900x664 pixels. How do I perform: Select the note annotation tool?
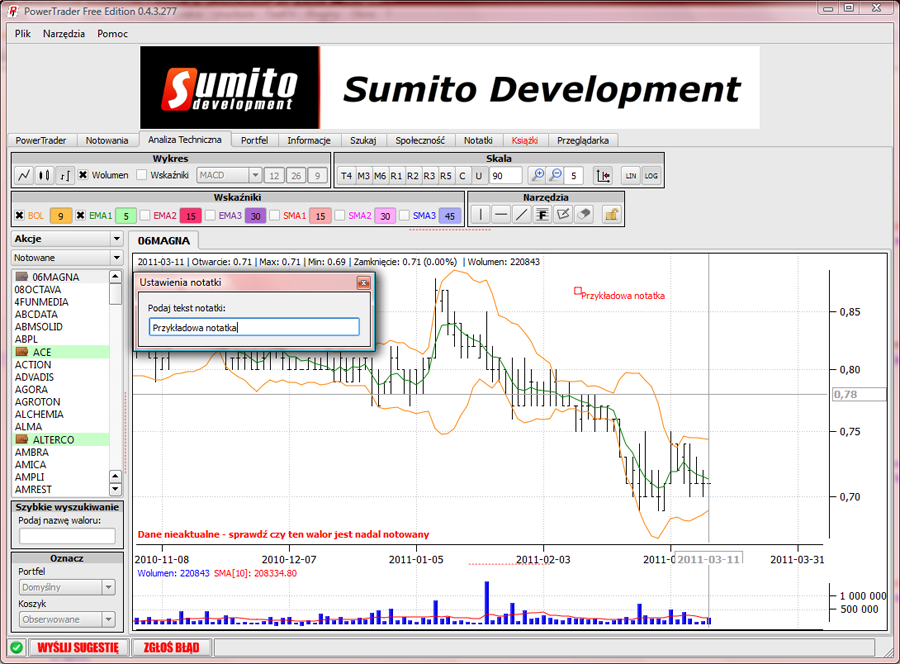pyautogui.click(x=563, y=215)
